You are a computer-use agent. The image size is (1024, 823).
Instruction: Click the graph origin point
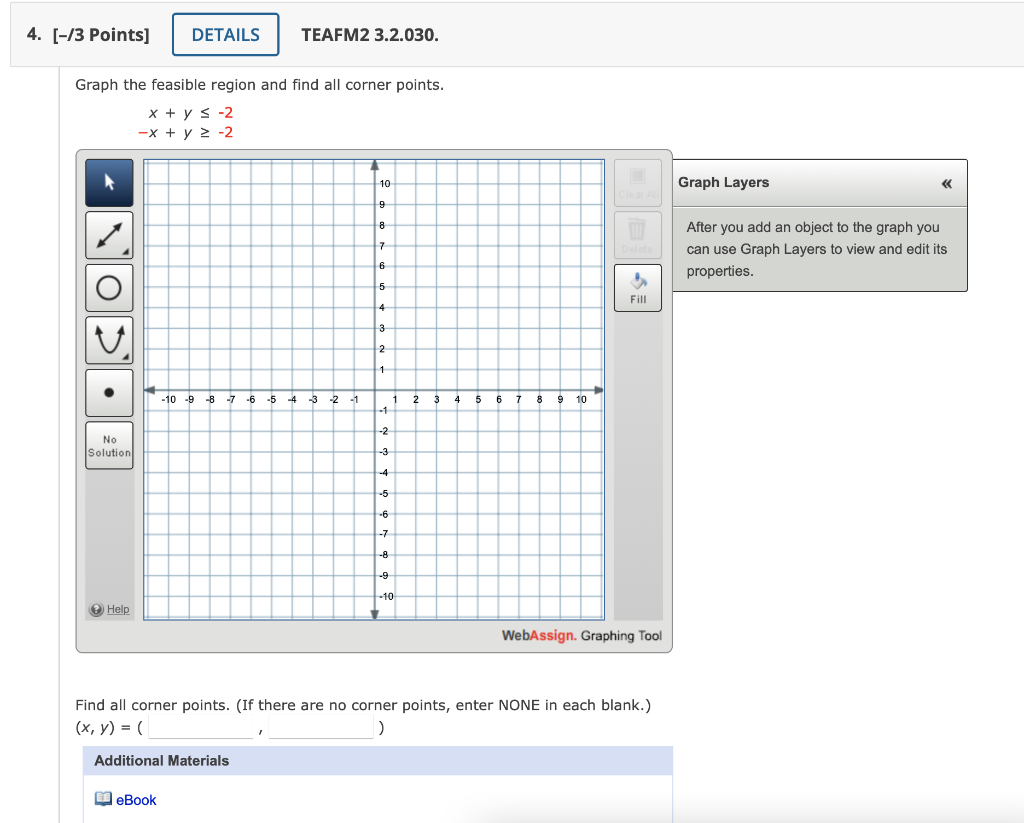pos(374,390)
